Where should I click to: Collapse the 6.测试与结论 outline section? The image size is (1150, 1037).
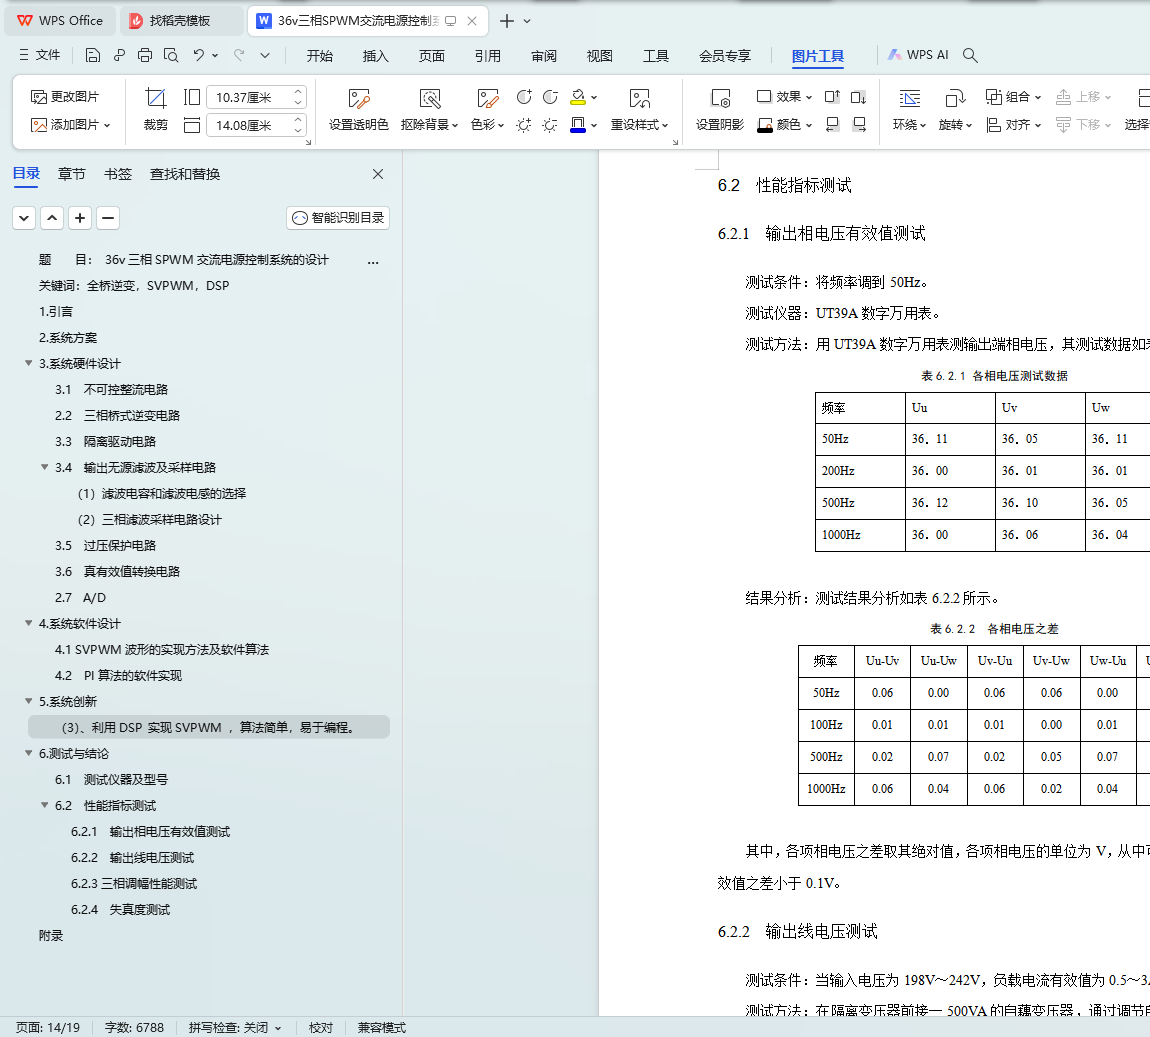(x=29, y=753)
